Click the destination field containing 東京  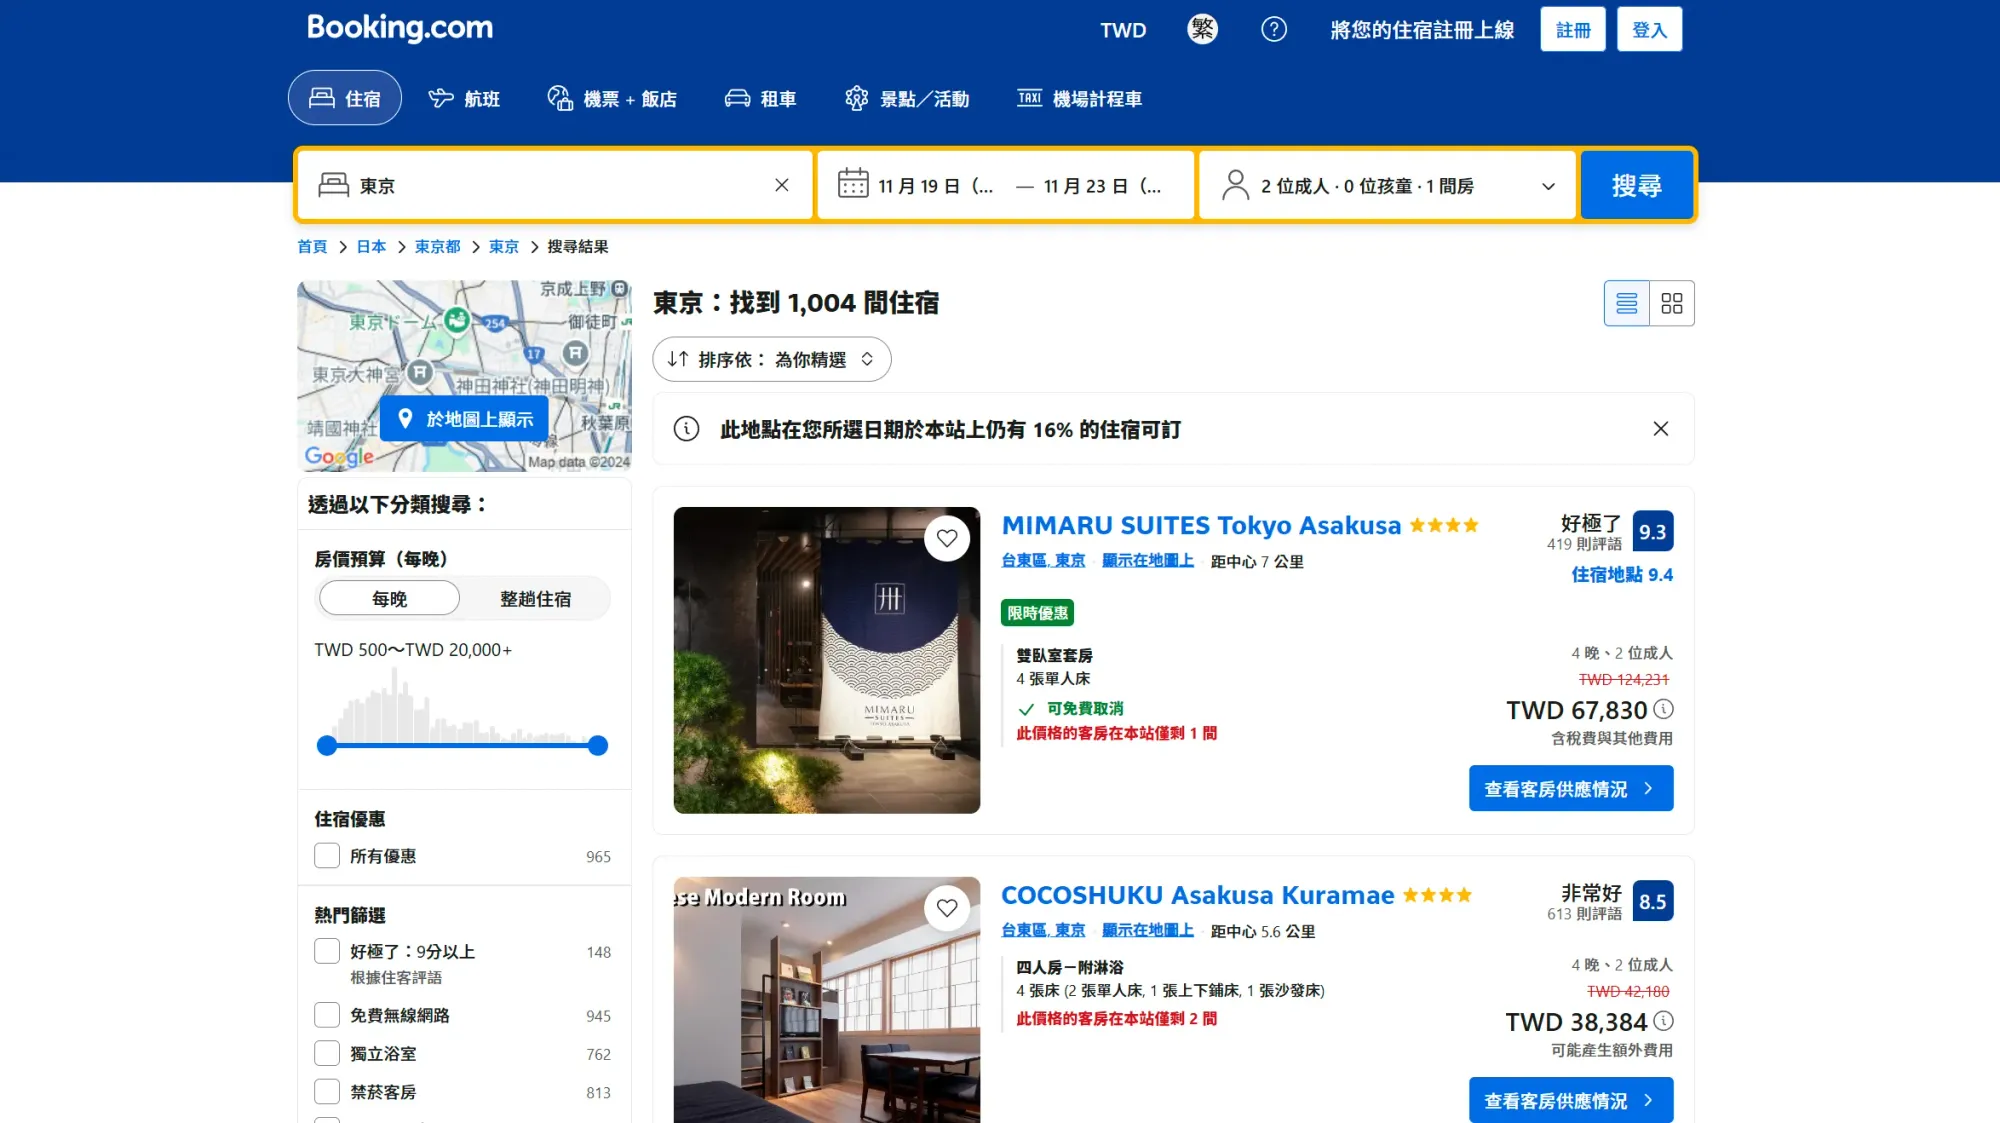click(x=555, y=185)
